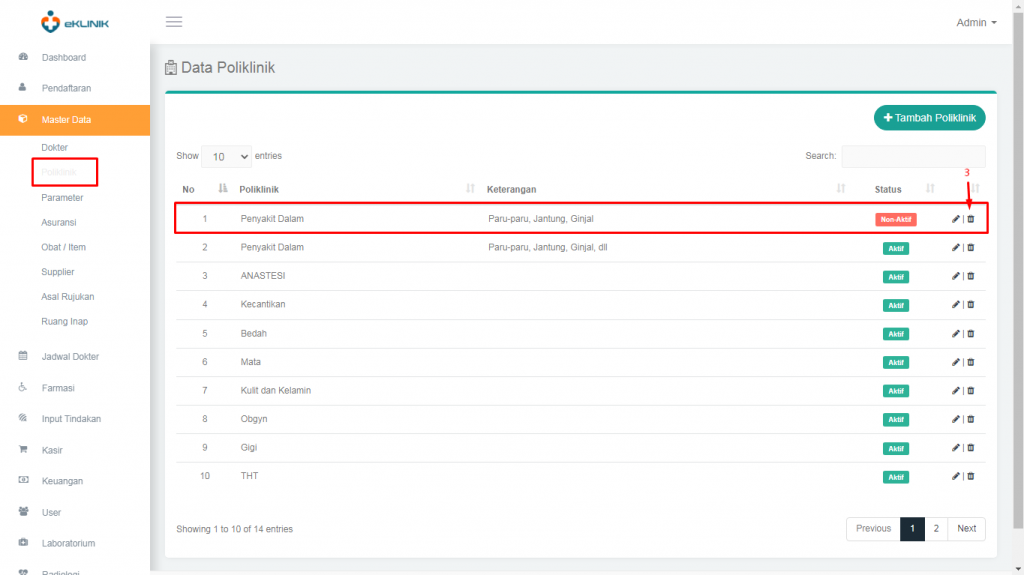The image size is (1024, 575).
Task: Select the Dokter submenu item
Action: [x=54, y=148]
